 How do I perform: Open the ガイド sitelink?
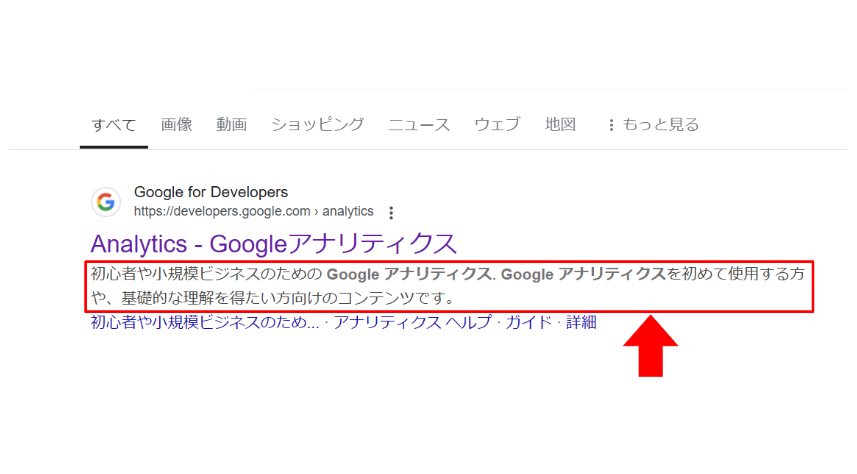click(x=529, y=322)
